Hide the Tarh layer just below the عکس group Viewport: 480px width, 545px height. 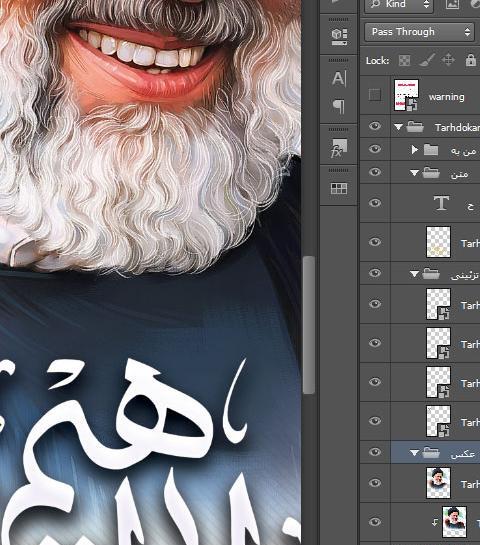point(375,483)
